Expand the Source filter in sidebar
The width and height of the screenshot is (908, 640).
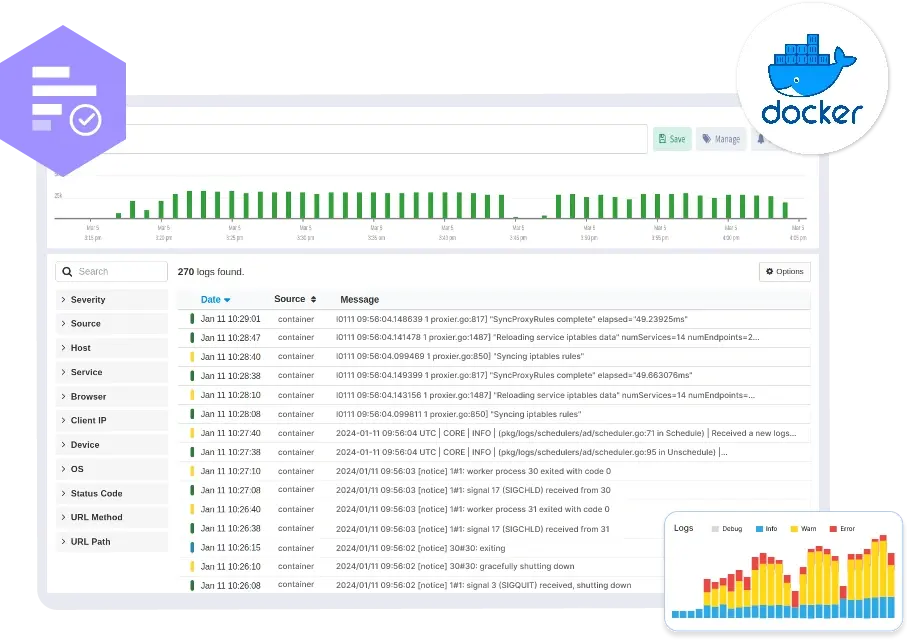coord(112,324)
